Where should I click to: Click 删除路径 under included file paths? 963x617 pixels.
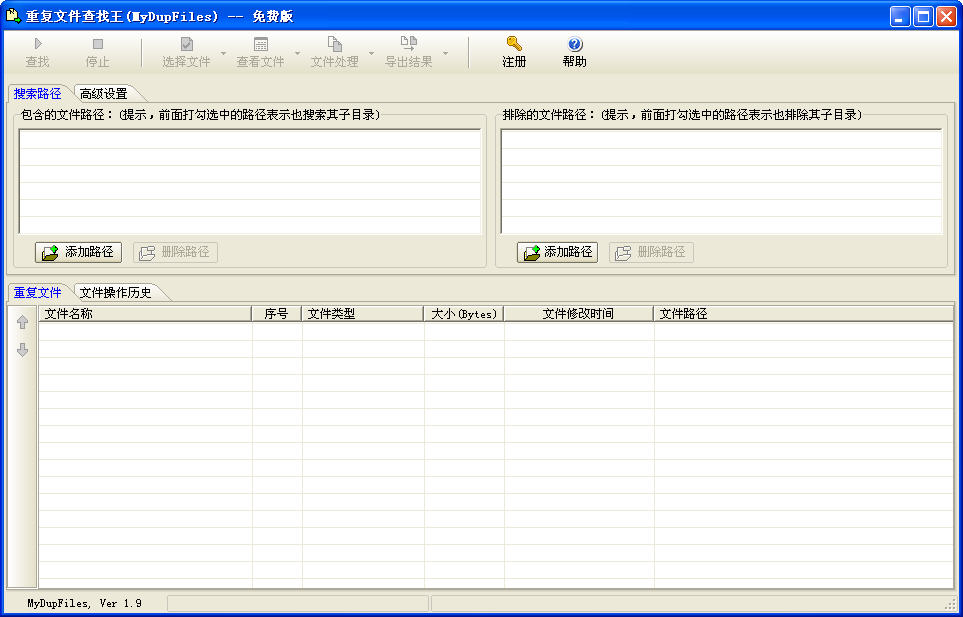tap(175, 252)
